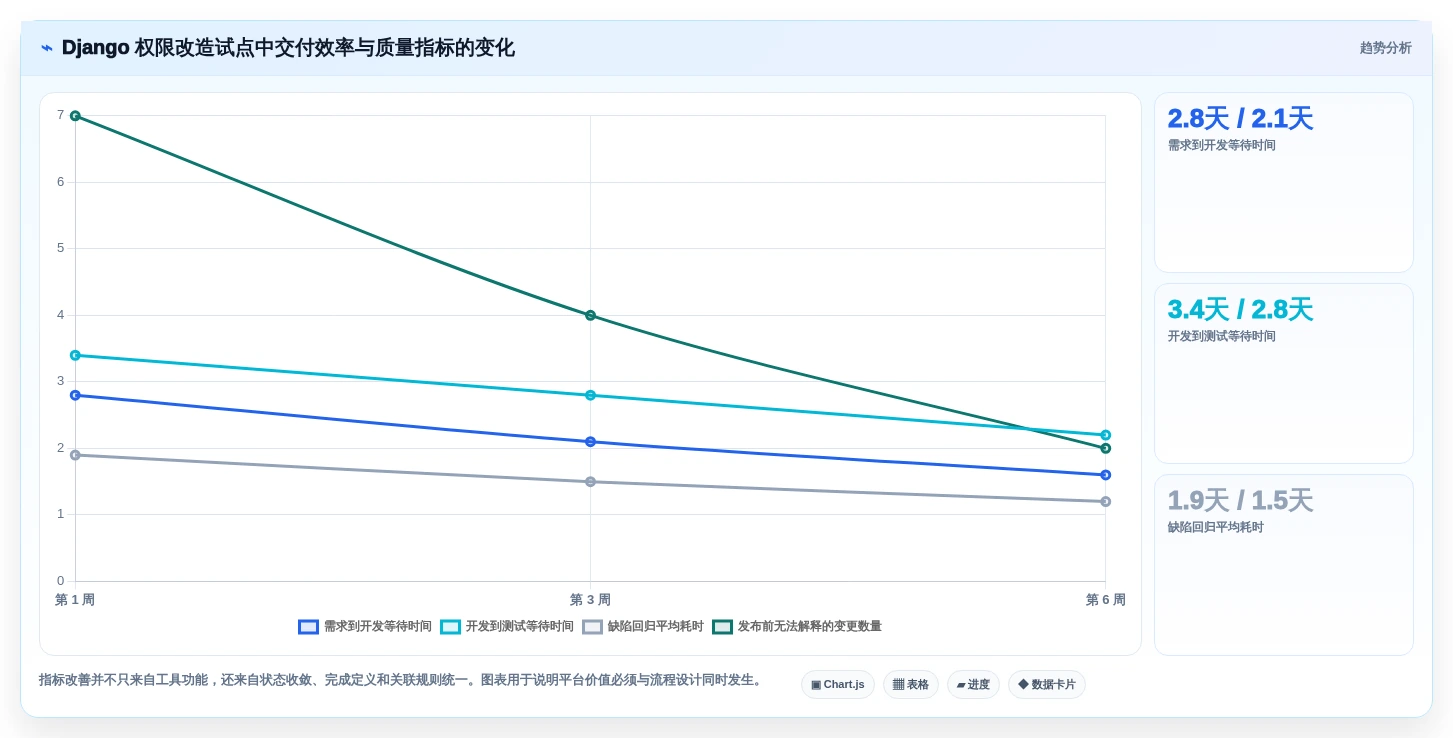
Task: Click the dark green data point at 第 6 周
Action: coord(1106,448)
